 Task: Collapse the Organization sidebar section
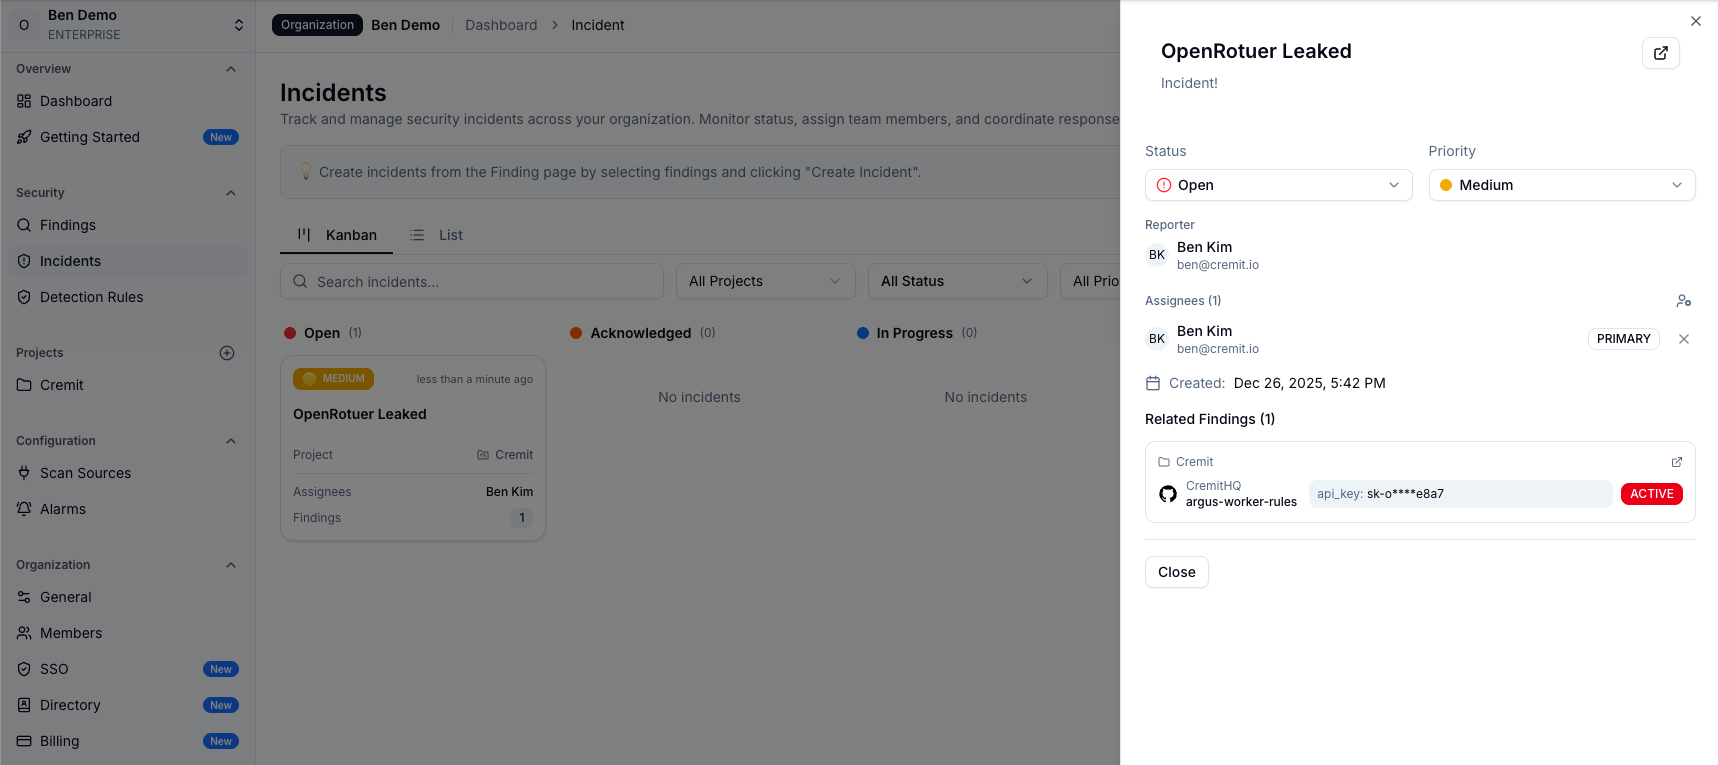tap(231, 565)
